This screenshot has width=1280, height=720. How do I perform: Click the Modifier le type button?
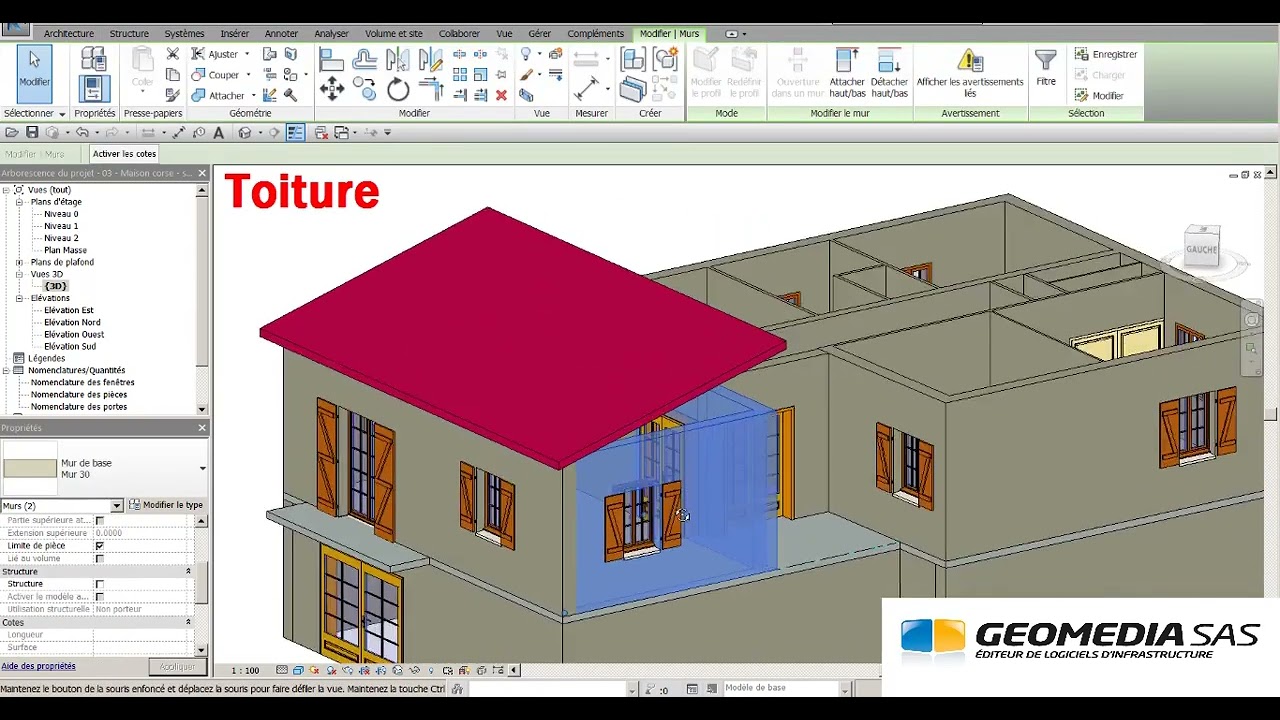166,505
